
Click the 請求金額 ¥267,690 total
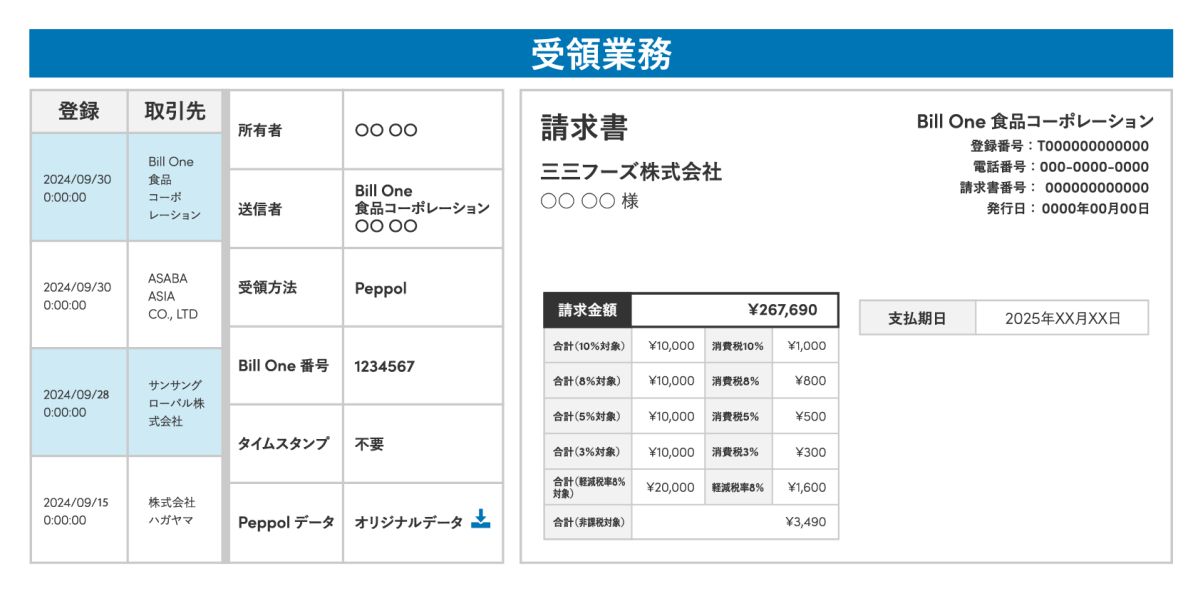click(736, 310)
